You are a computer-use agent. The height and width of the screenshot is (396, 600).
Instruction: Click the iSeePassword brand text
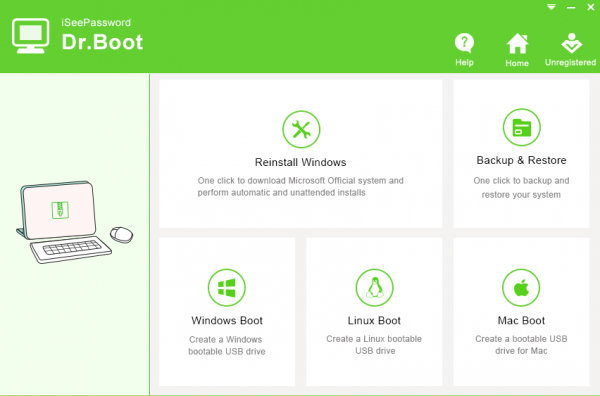coord(96,23)
